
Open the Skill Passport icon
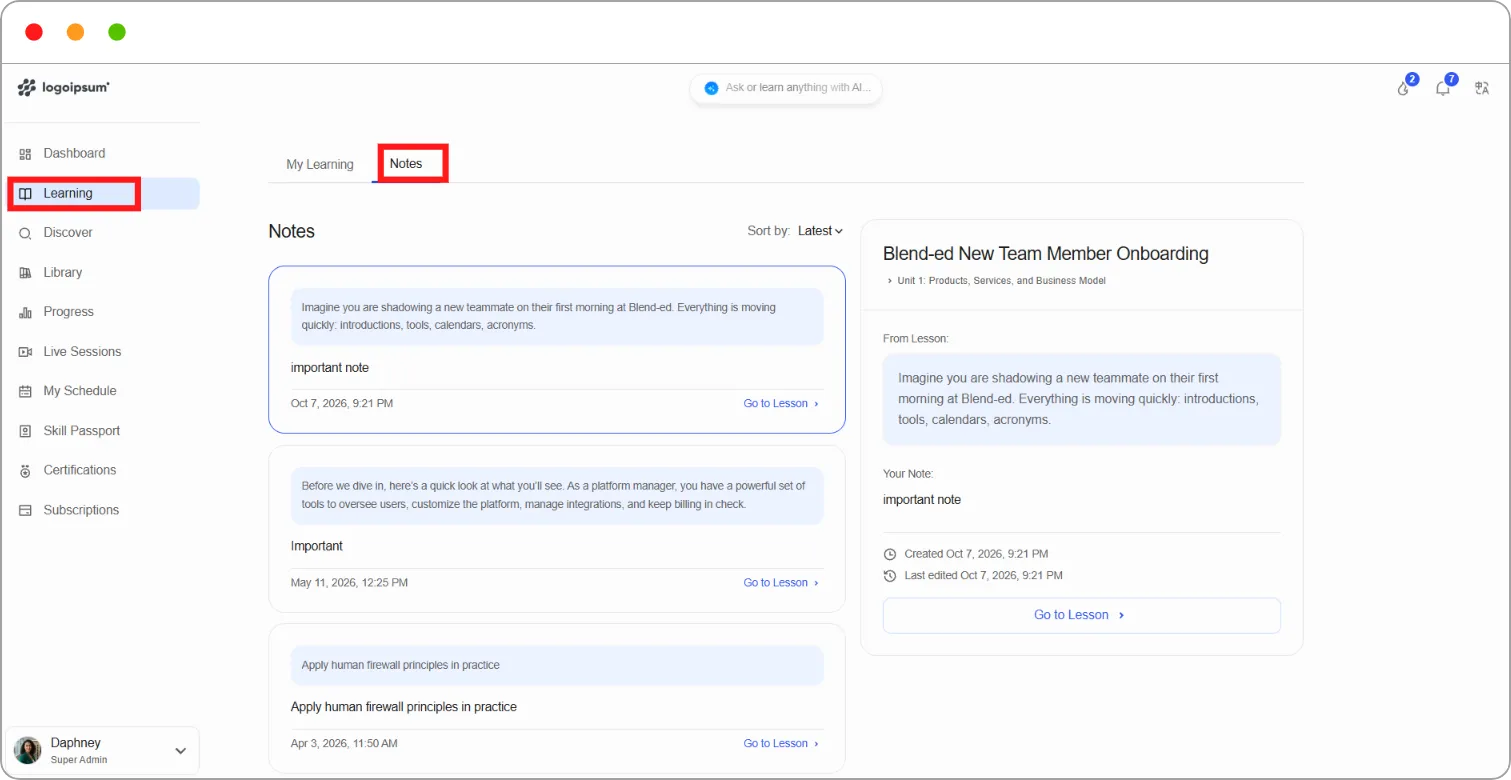pyautogui.click(x=26, y=431)
